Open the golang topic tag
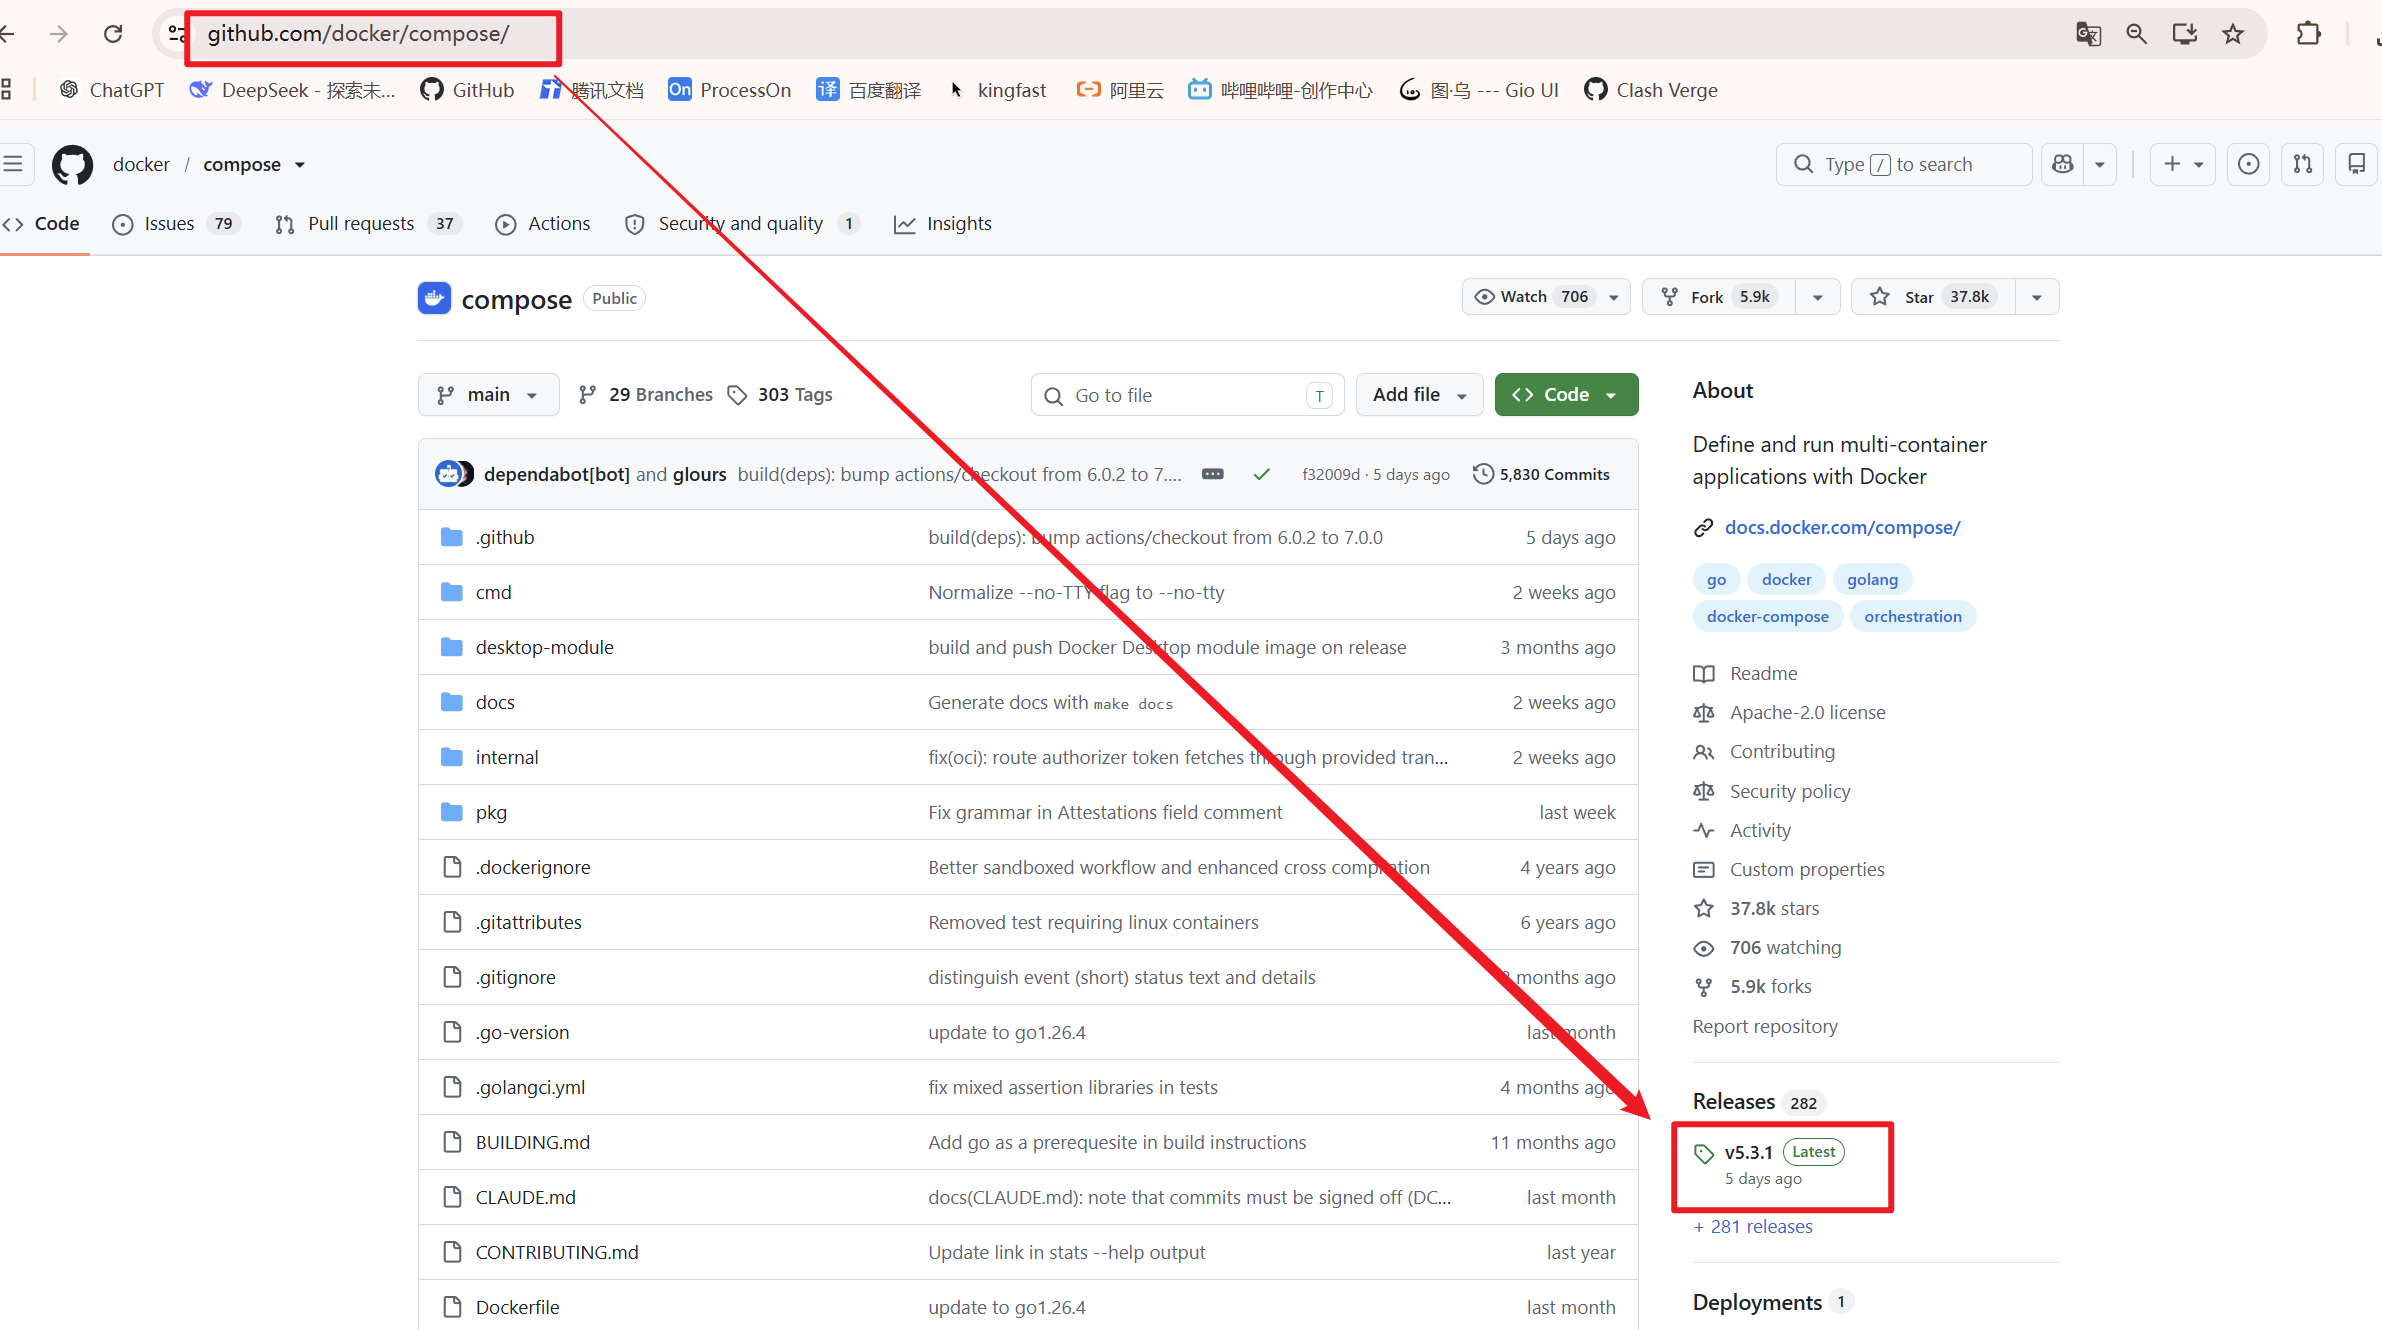Image resolution: width=2382 pixels, height=1330 pixels. click(1872, 579)
